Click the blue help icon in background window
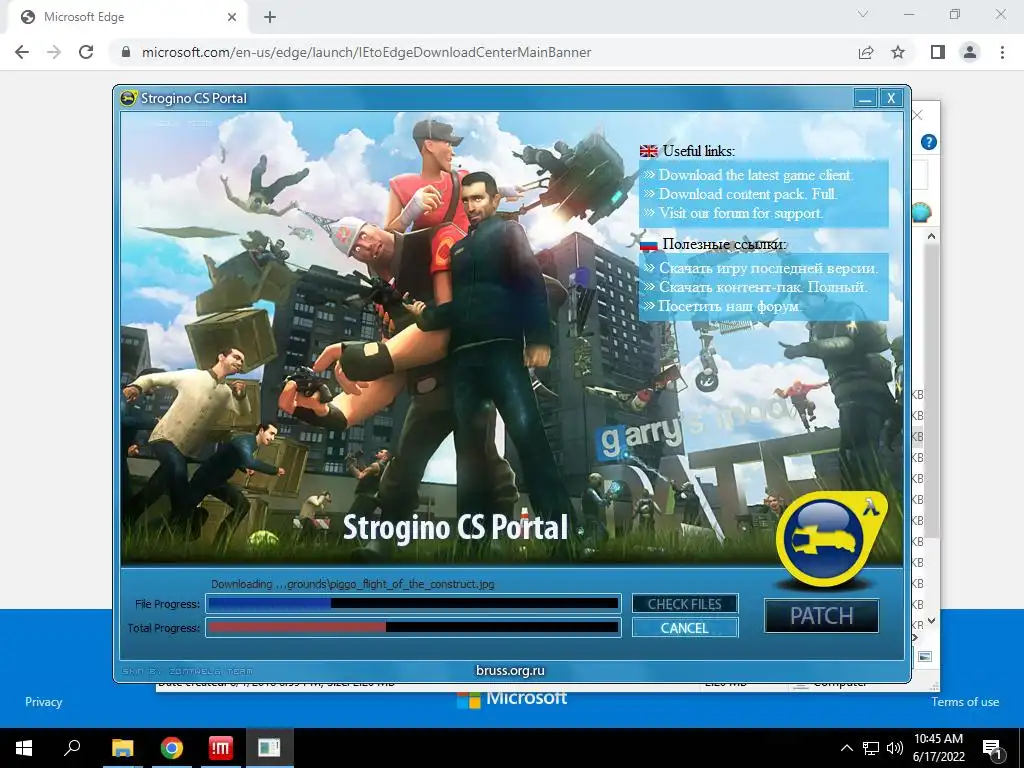This screenshot has width=1024, height=768. coord(928,142)
